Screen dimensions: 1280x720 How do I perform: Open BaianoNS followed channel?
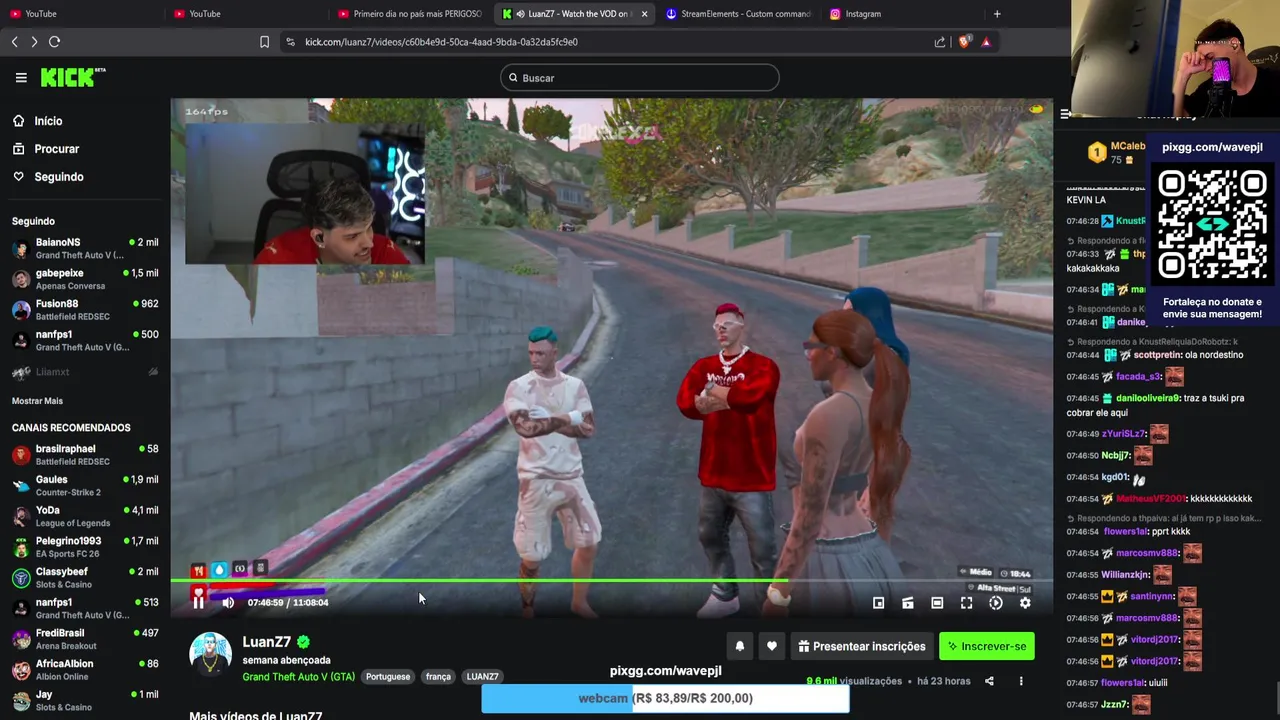point(85,248)
